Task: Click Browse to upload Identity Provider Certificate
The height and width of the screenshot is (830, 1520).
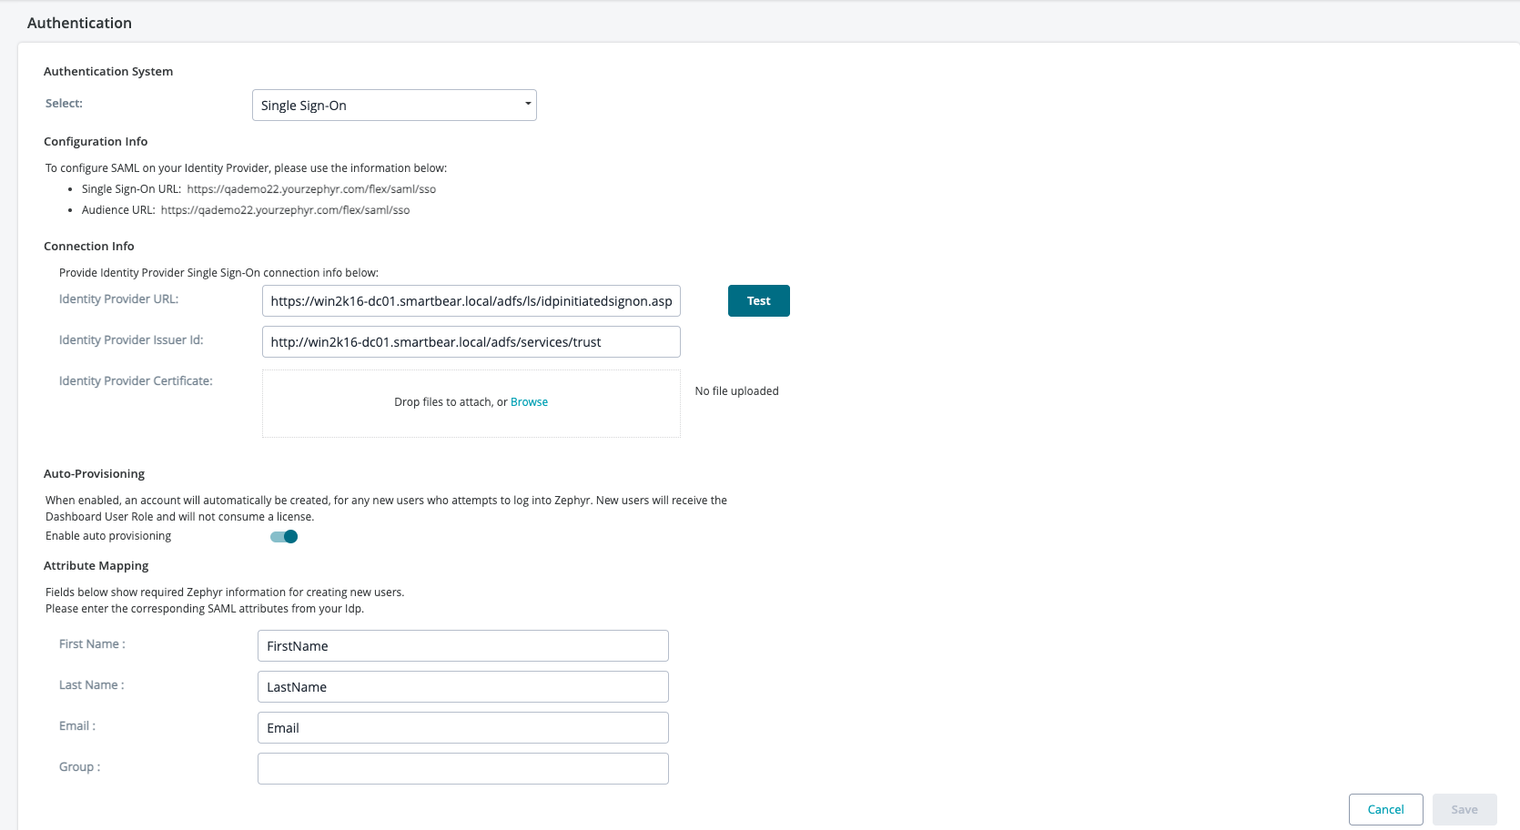Action: point(529,401)
